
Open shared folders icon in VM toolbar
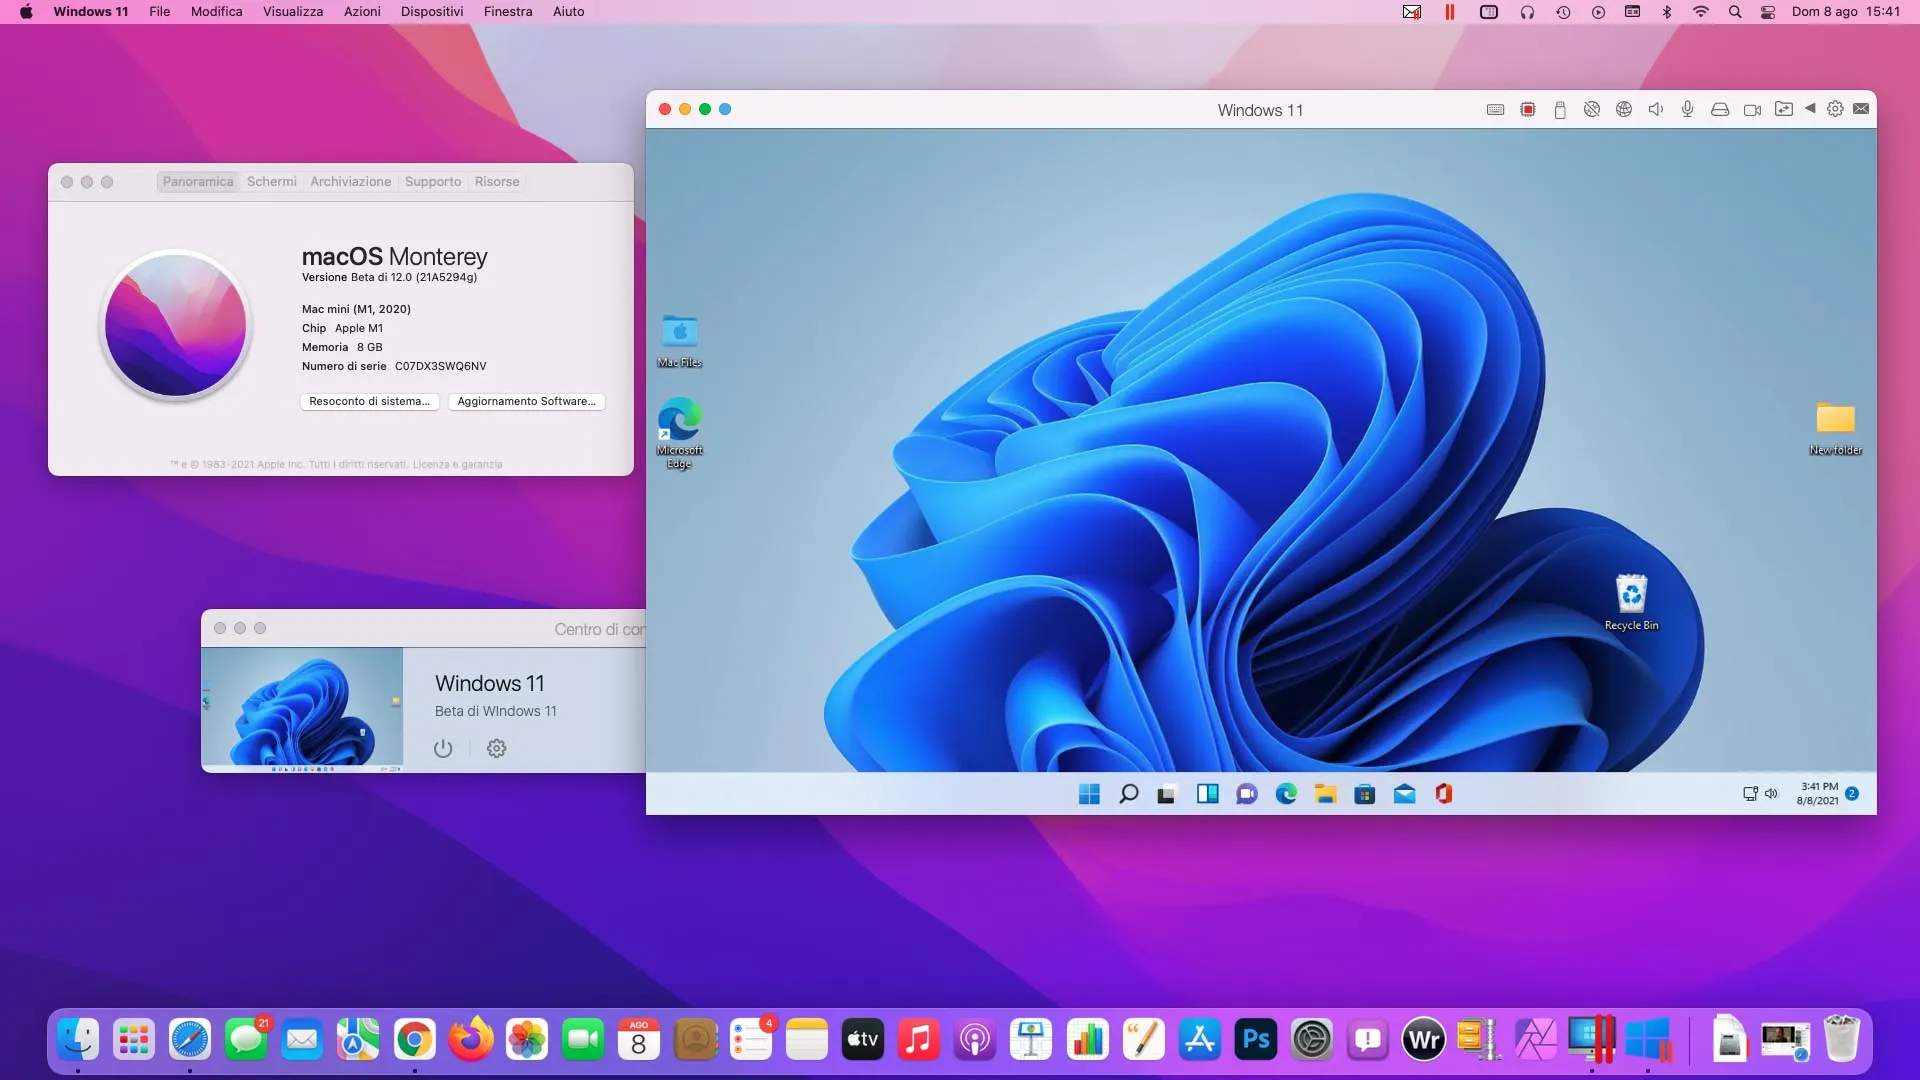pos(1784,110)
